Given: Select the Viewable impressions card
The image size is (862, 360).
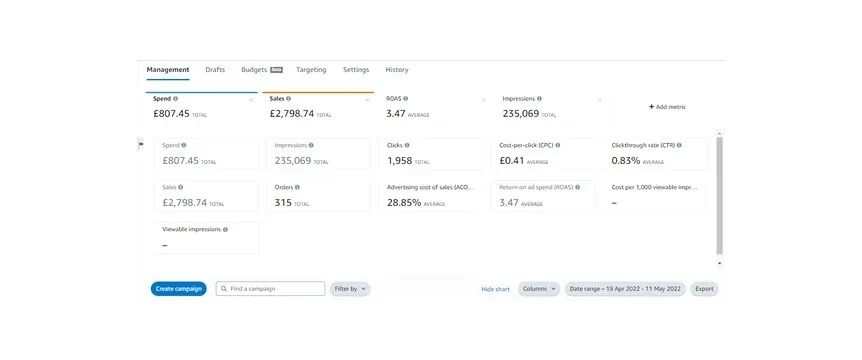Looking at the screenshot, I should pos(206,238).
